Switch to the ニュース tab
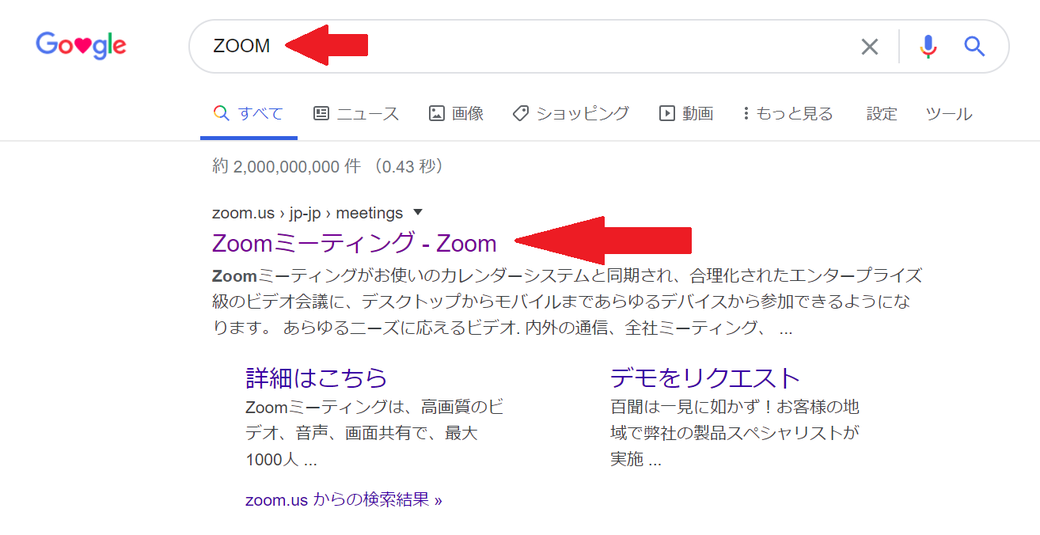This screenshot has width=1040, height=535. (x=356, y=113)
